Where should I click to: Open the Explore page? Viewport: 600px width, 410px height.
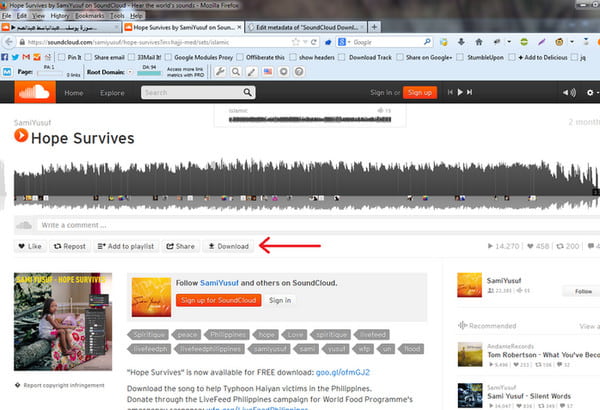(113, 93)
